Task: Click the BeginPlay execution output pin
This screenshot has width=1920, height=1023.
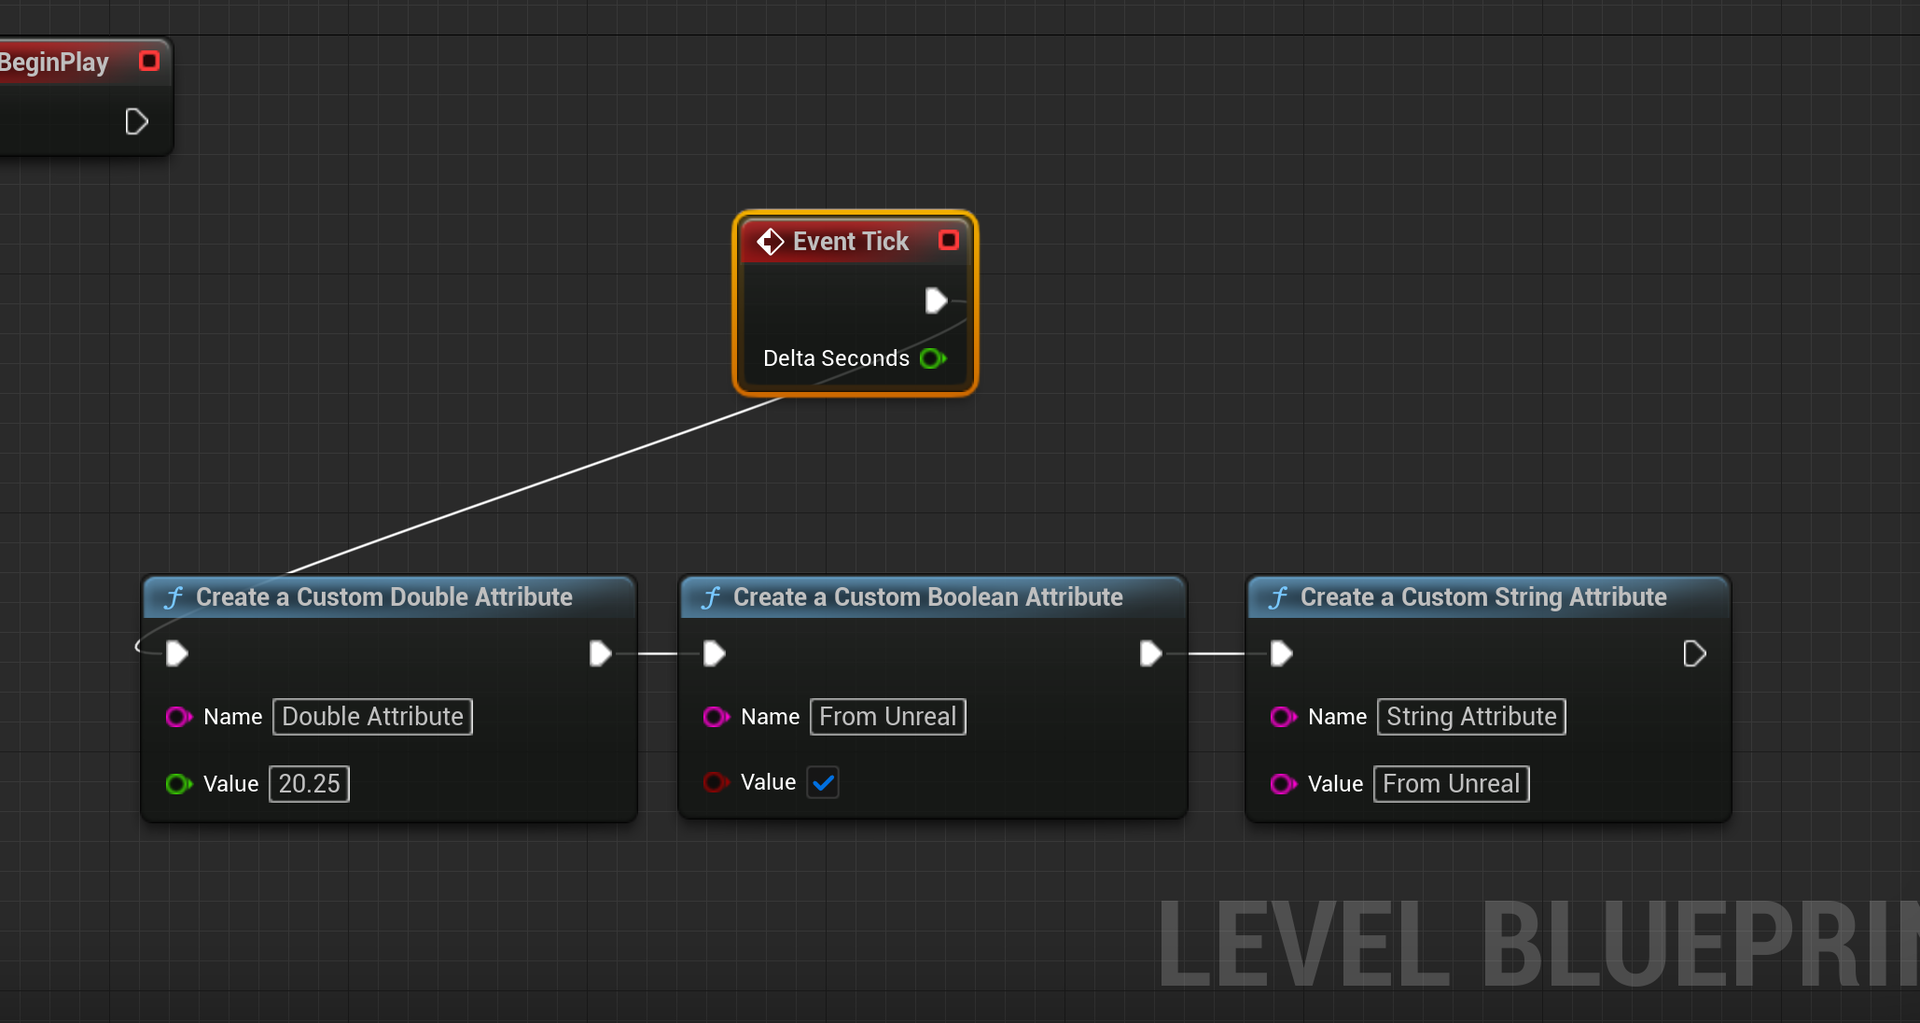Action: click(136, 122)
